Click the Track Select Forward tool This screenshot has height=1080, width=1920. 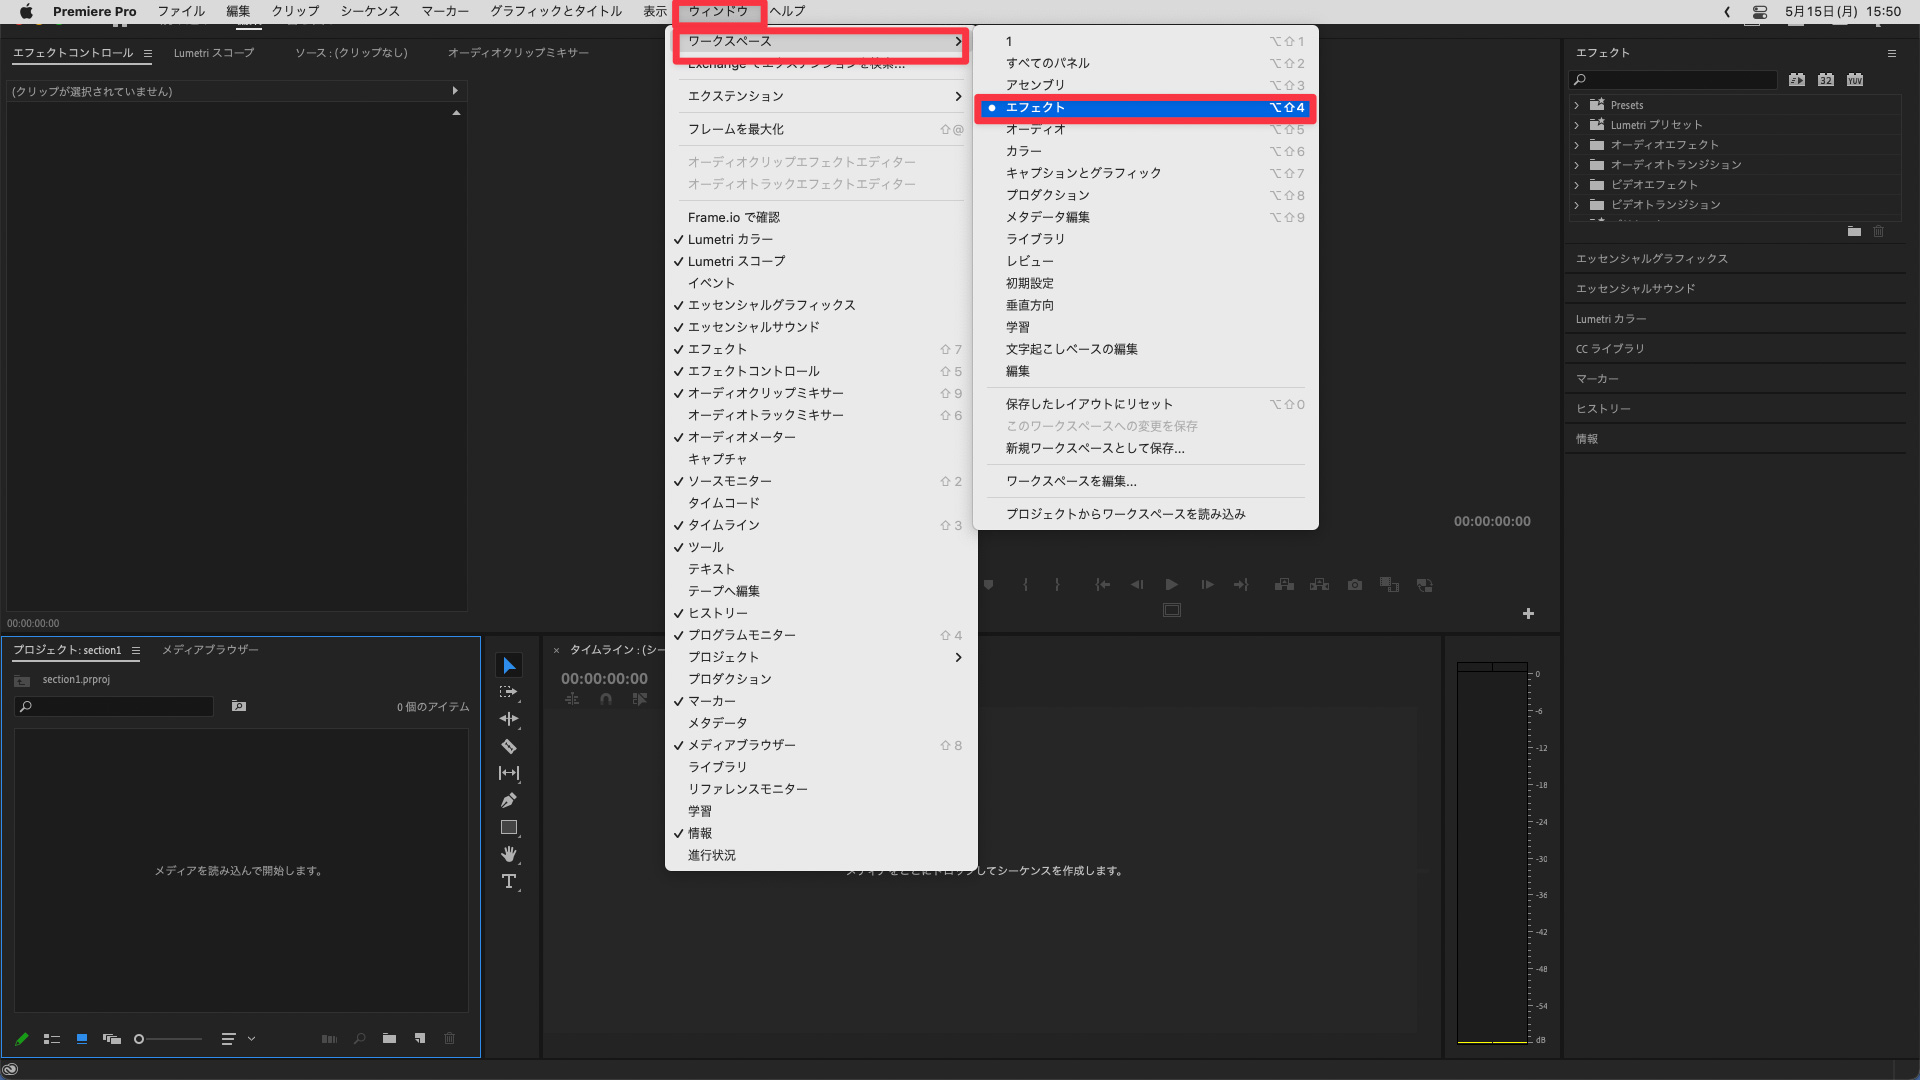pos(509,692)
